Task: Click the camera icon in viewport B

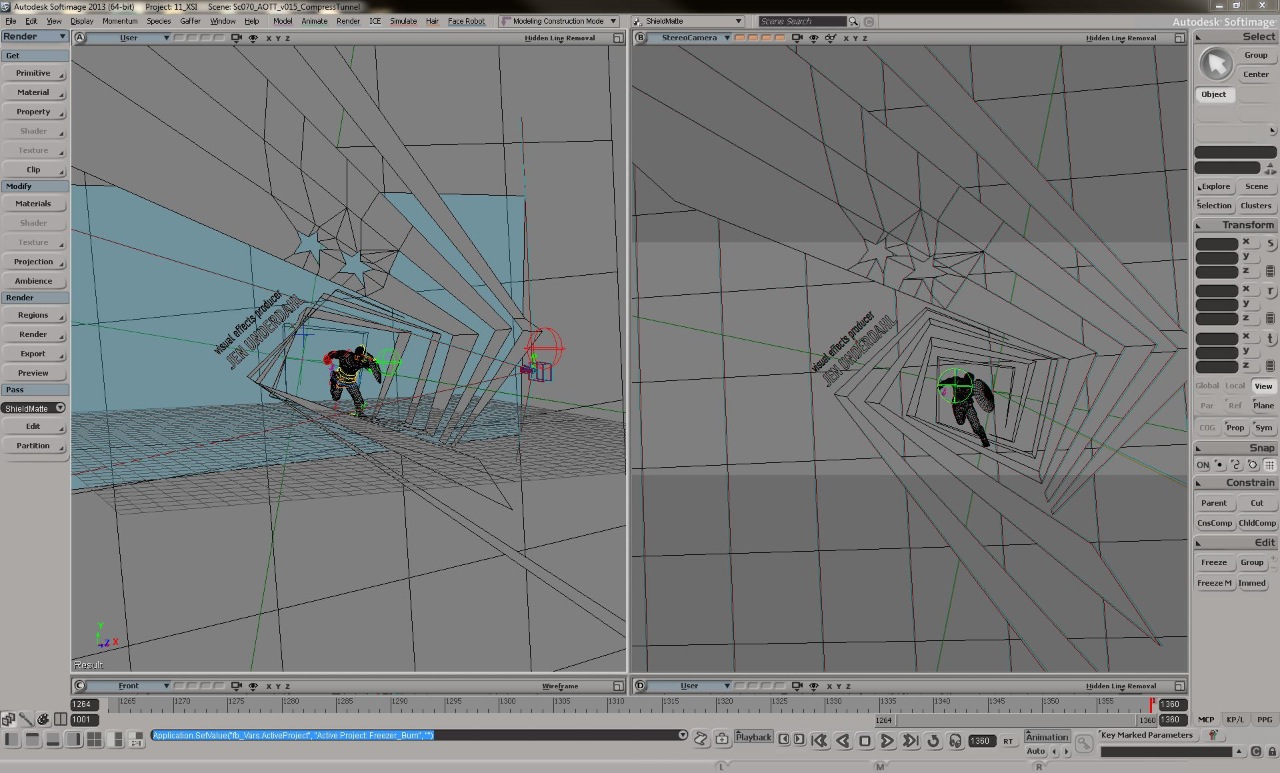Action: (797, 38)
